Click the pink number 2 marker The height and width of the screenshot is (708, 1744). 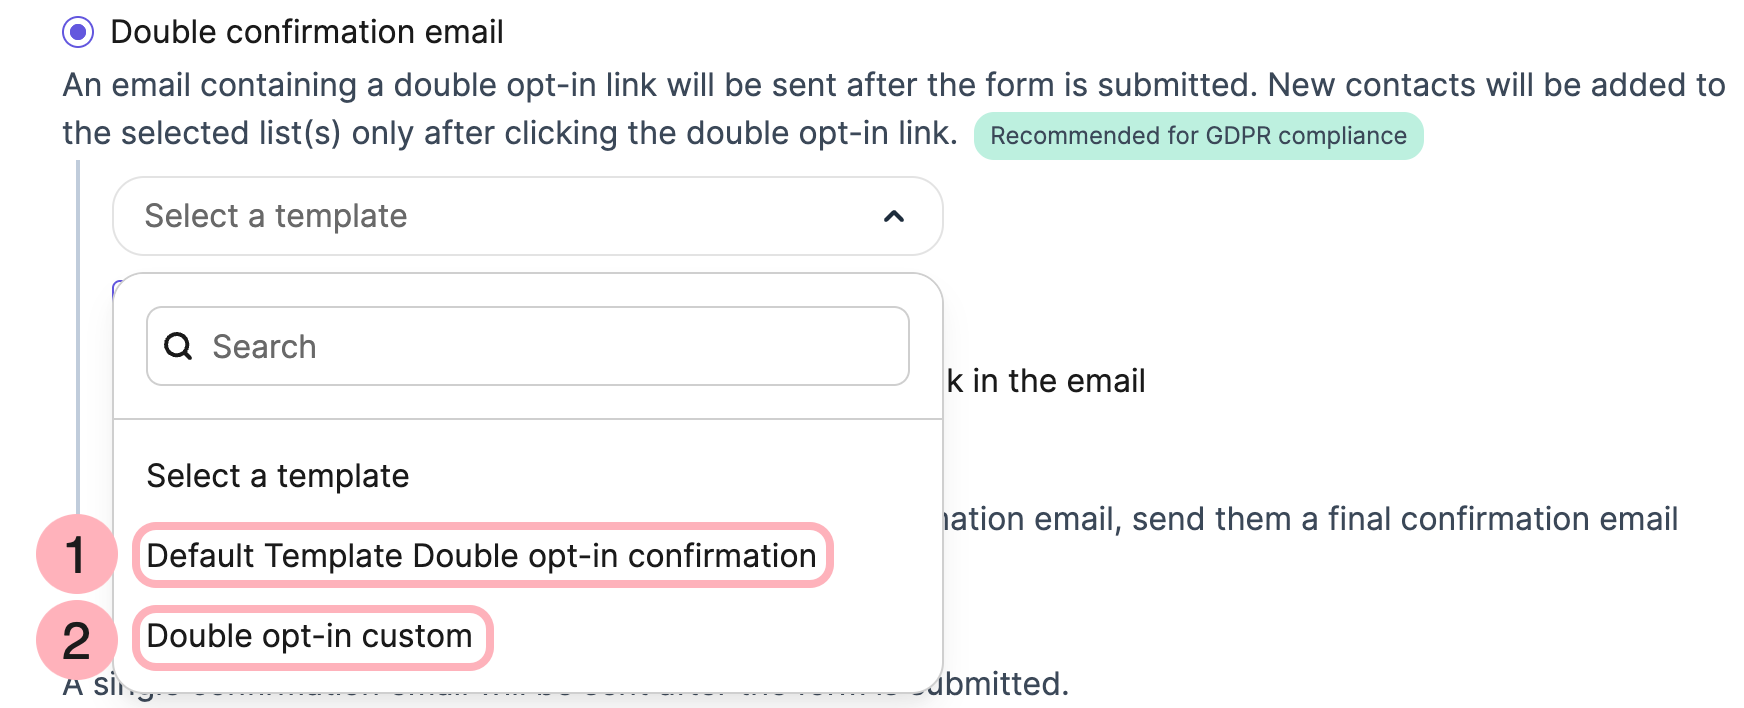pos(76,641)
